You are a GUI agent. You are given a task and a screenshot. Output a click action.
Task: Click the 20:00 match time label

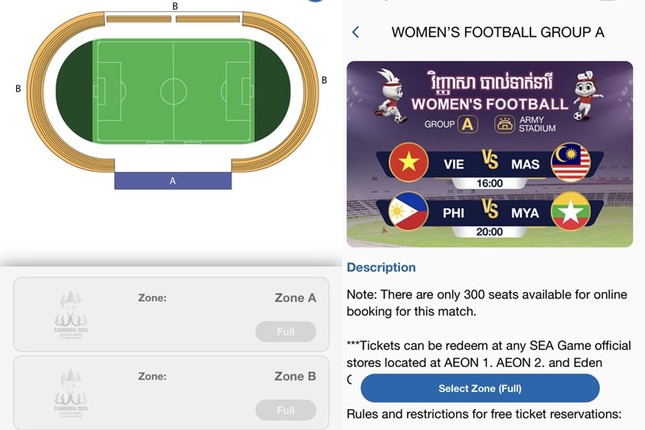coord(490,232)
